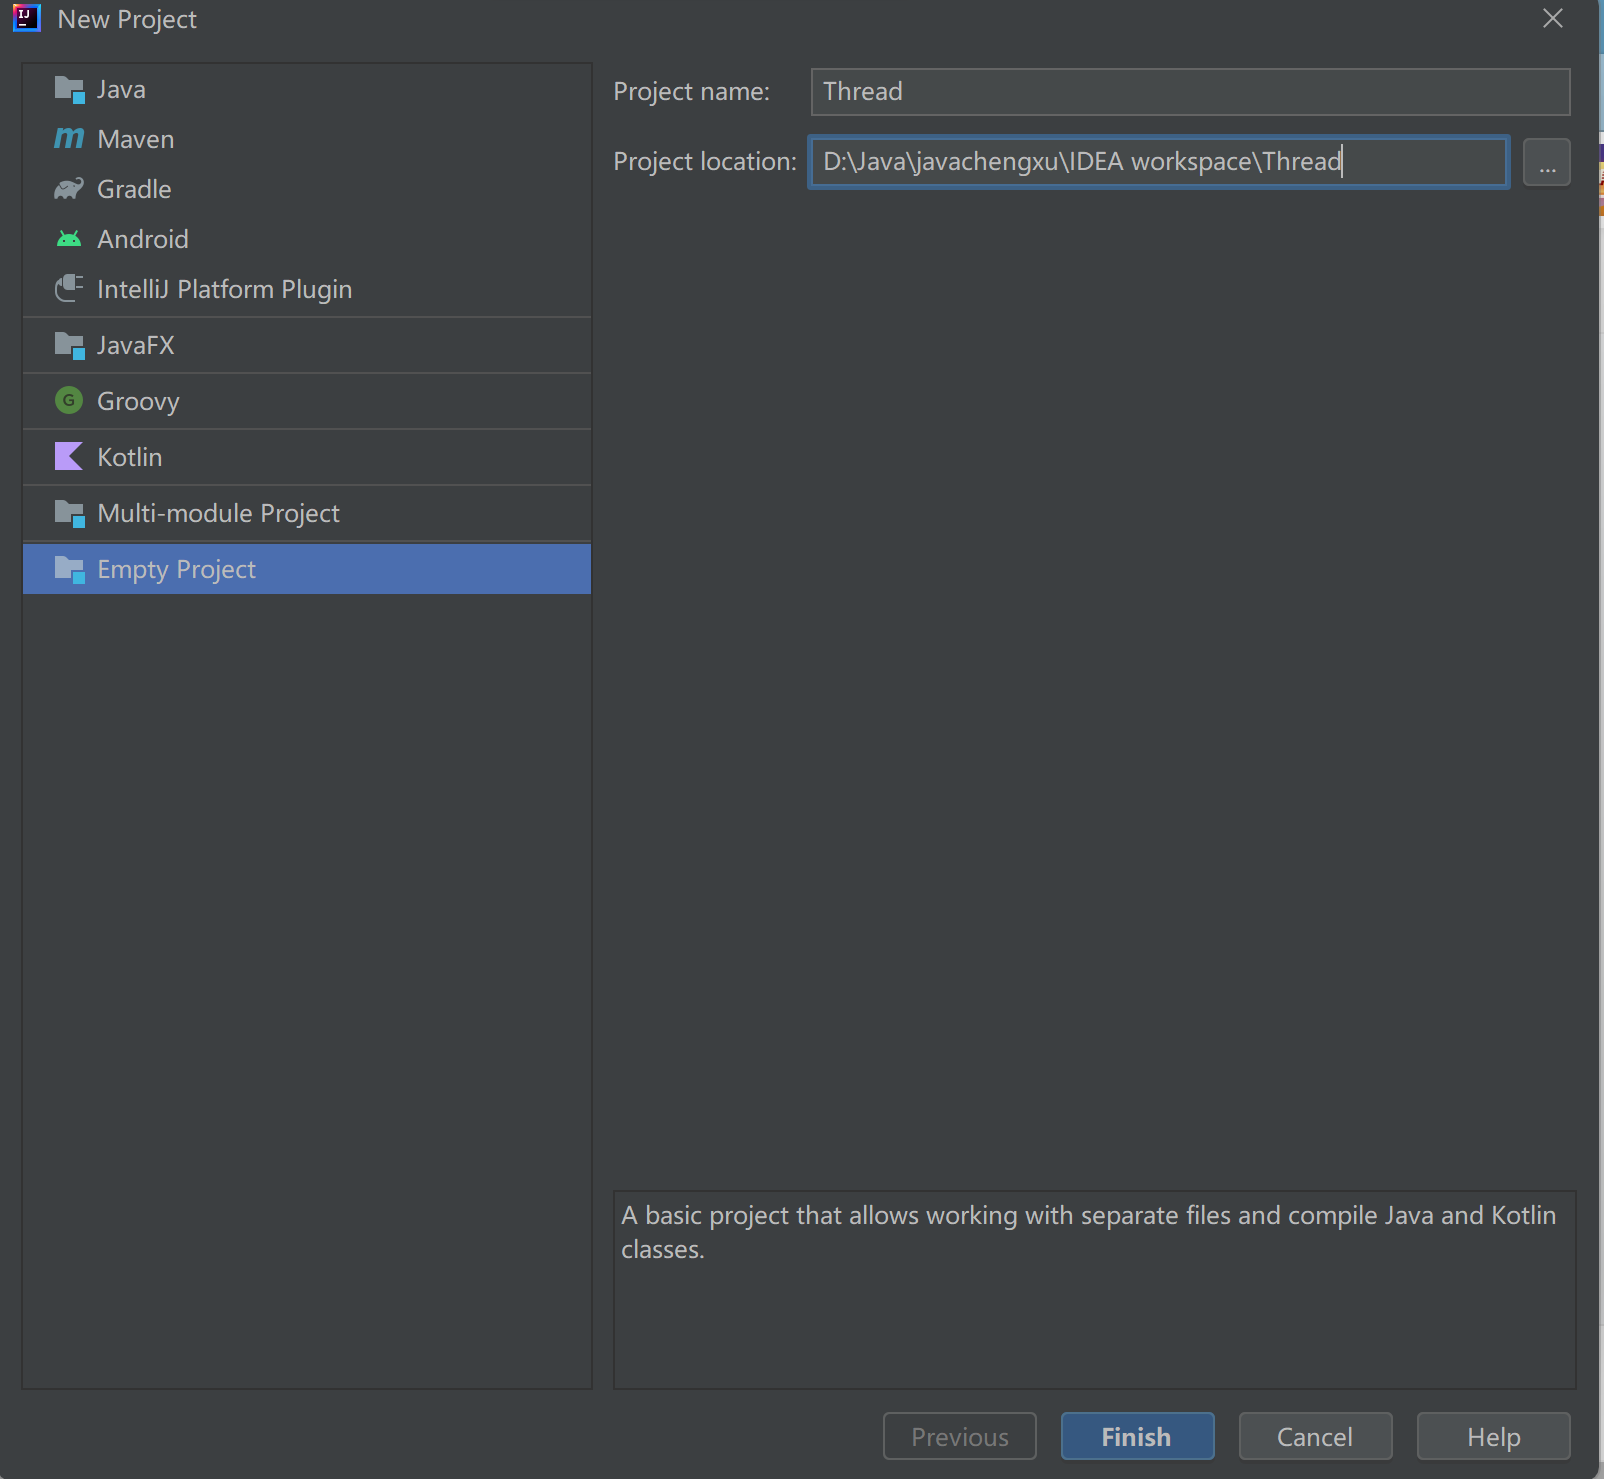Image resolution: width=1604 pixels, height=1479 pixels.
Task: Click the Maven 'm' icon
Action: pos(69,138)
